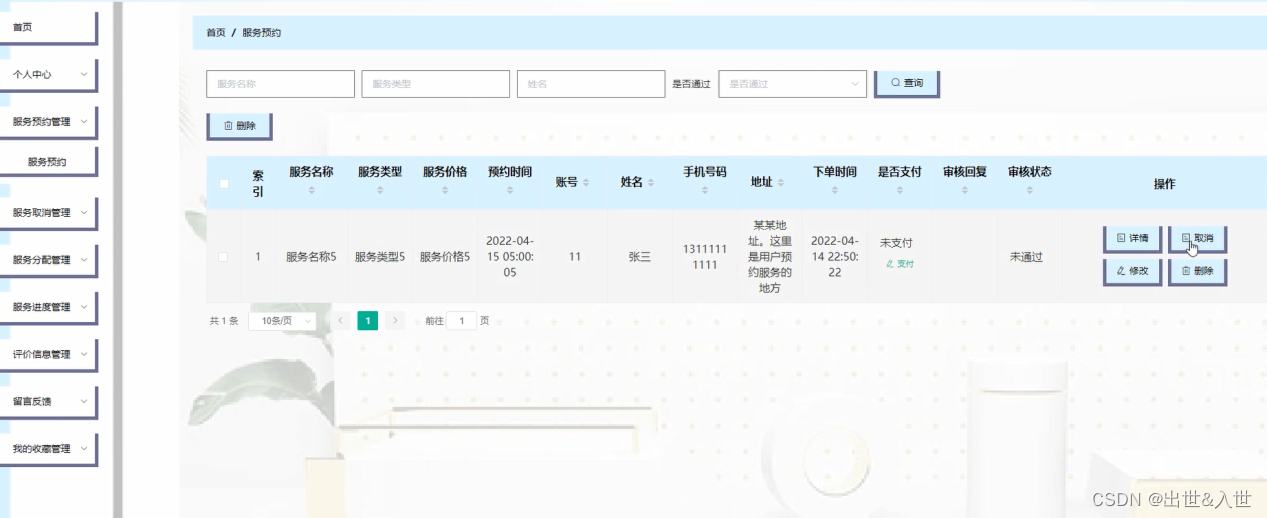This screenshot has width=1267, height=518.
Task: Click the 操作 column header
Action: (x=1165, y=184)
